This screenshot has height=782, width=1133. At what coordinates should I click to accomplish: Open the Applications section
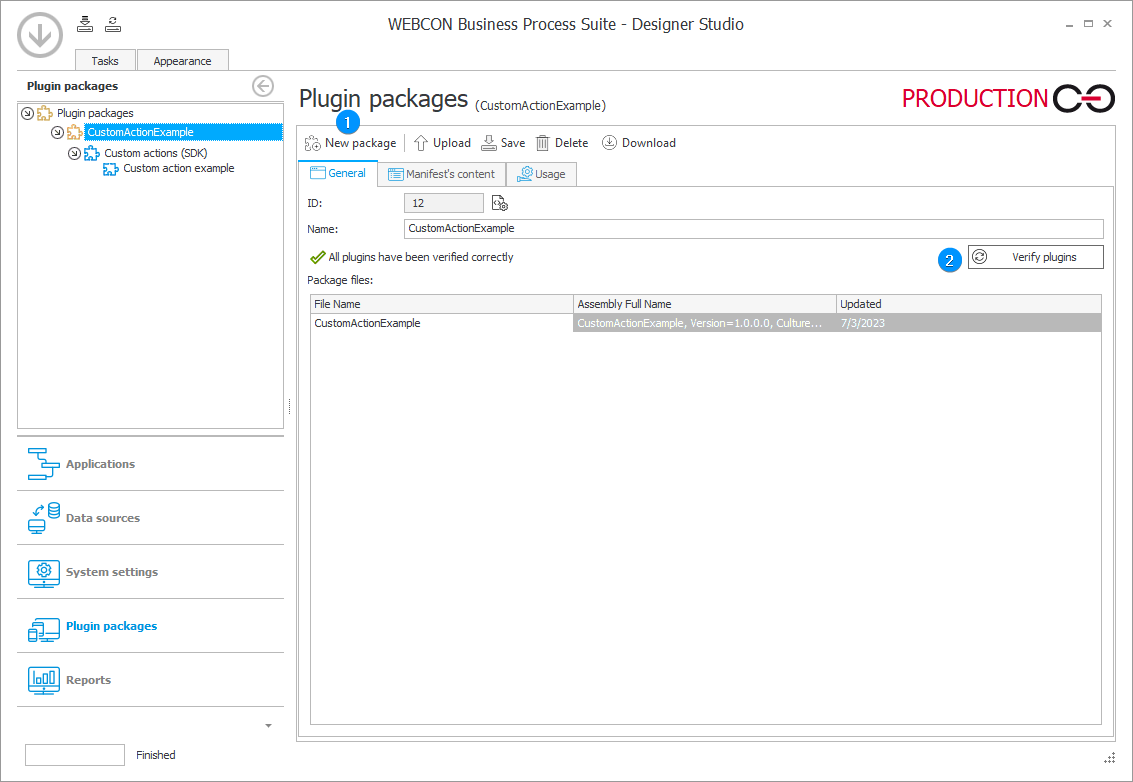[150, 464]
